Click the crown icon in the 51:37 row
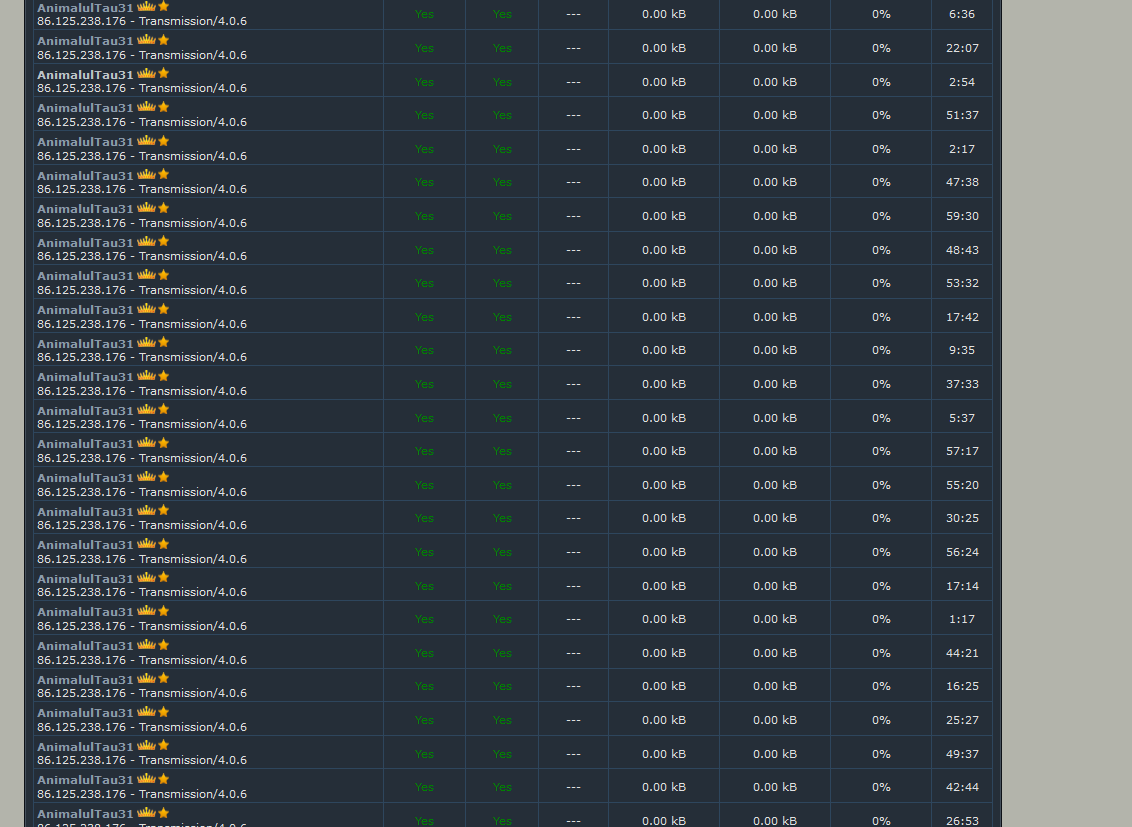 pyautogui.click(x=146, y=107)
